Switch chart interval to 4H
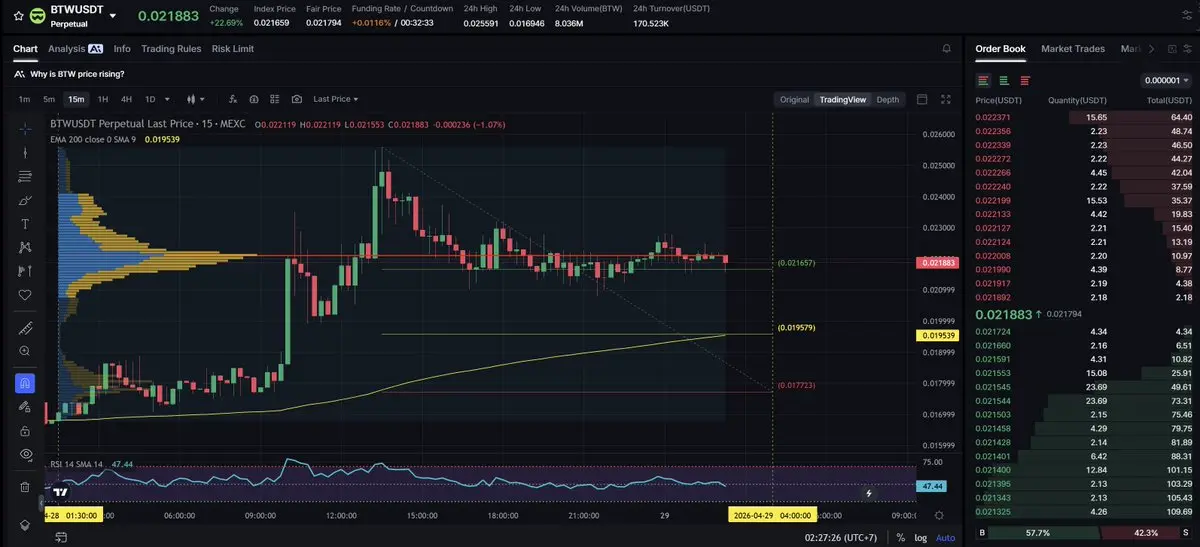The image size is (1200, 547). point(126,99)
